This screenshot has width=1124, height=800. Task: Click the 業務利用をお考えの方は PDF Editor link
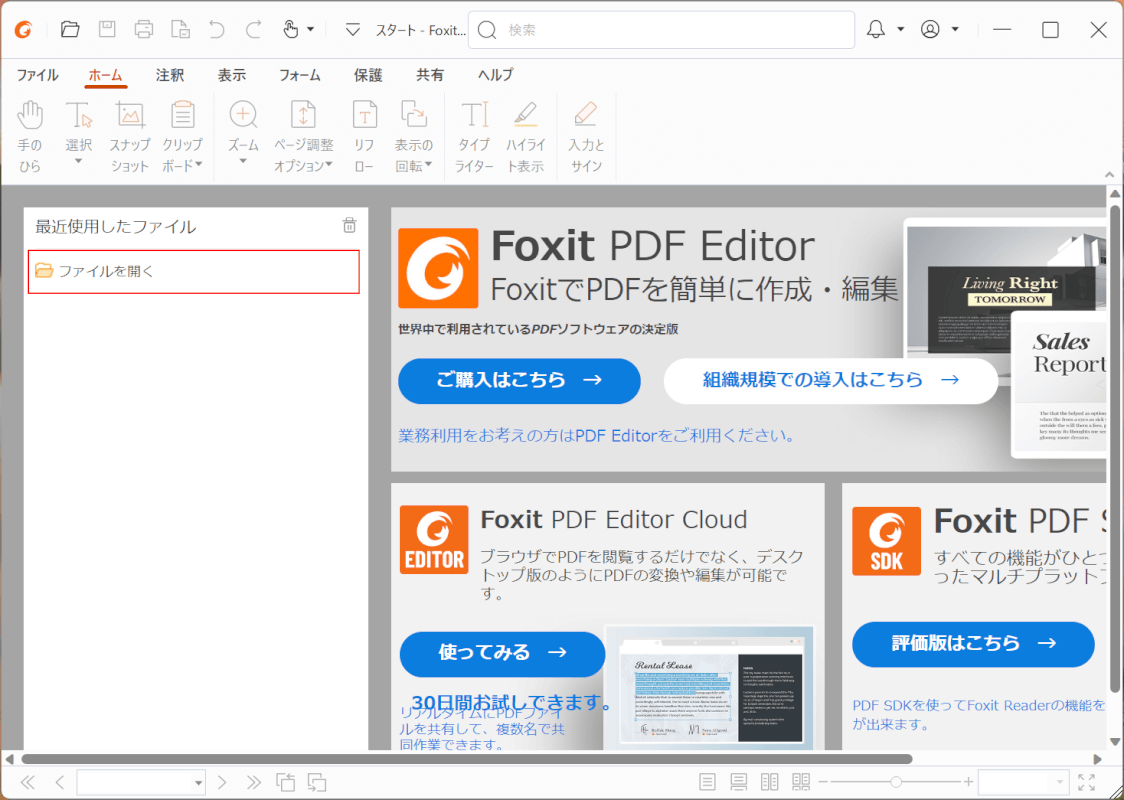coord(596,436)
